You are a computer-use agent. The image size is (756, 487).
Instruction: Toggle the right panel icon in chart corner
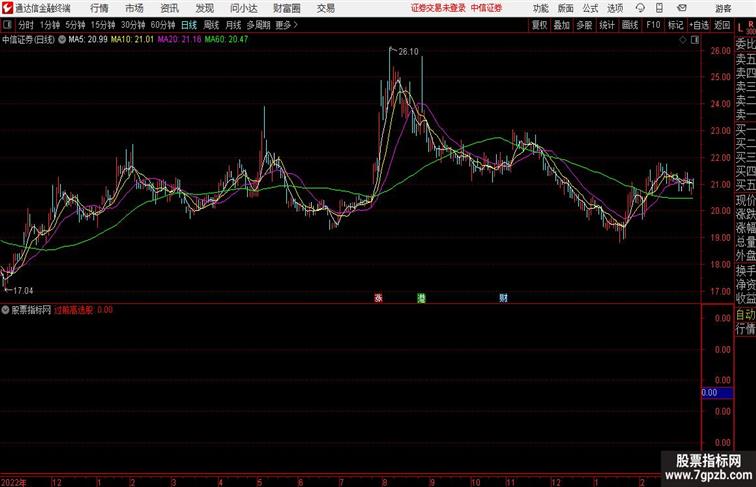click(x=695, y=40)
